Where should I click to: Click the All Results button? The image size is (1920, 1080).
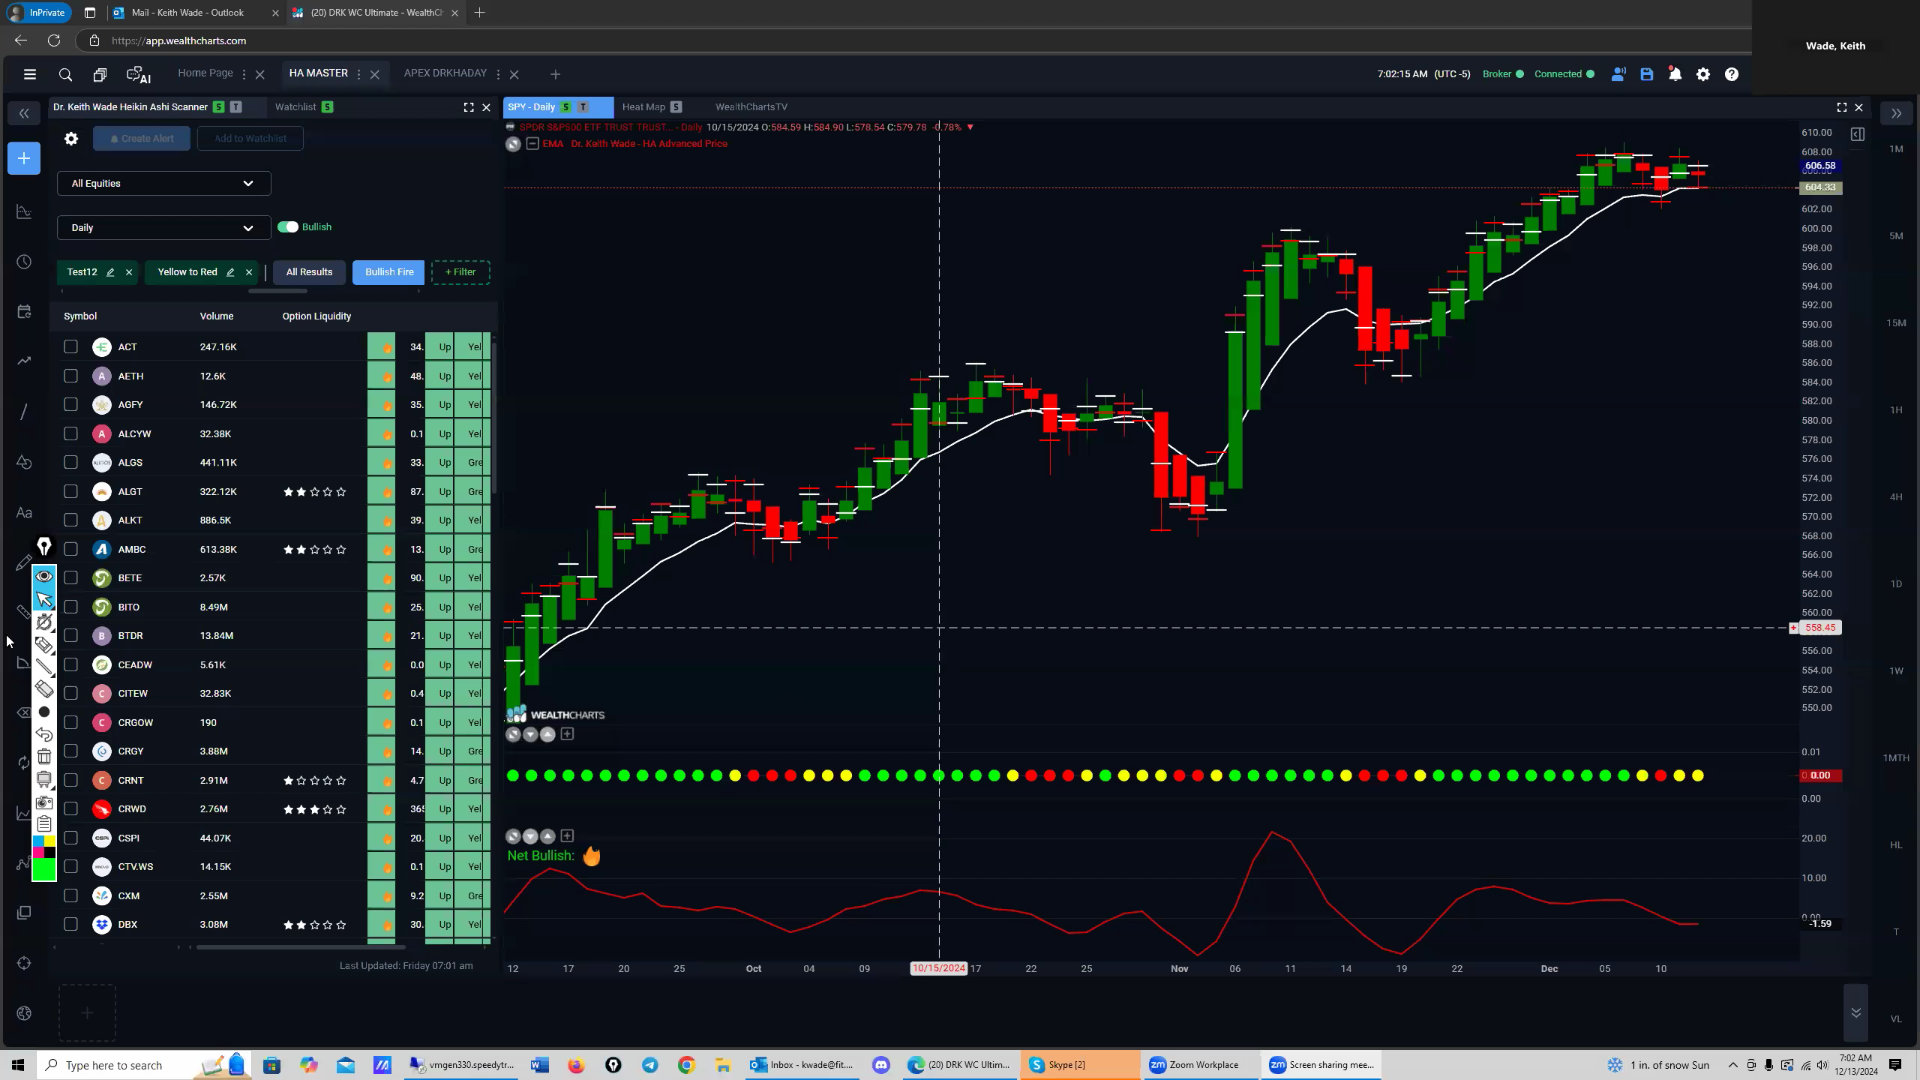click(x=309, y=272)
